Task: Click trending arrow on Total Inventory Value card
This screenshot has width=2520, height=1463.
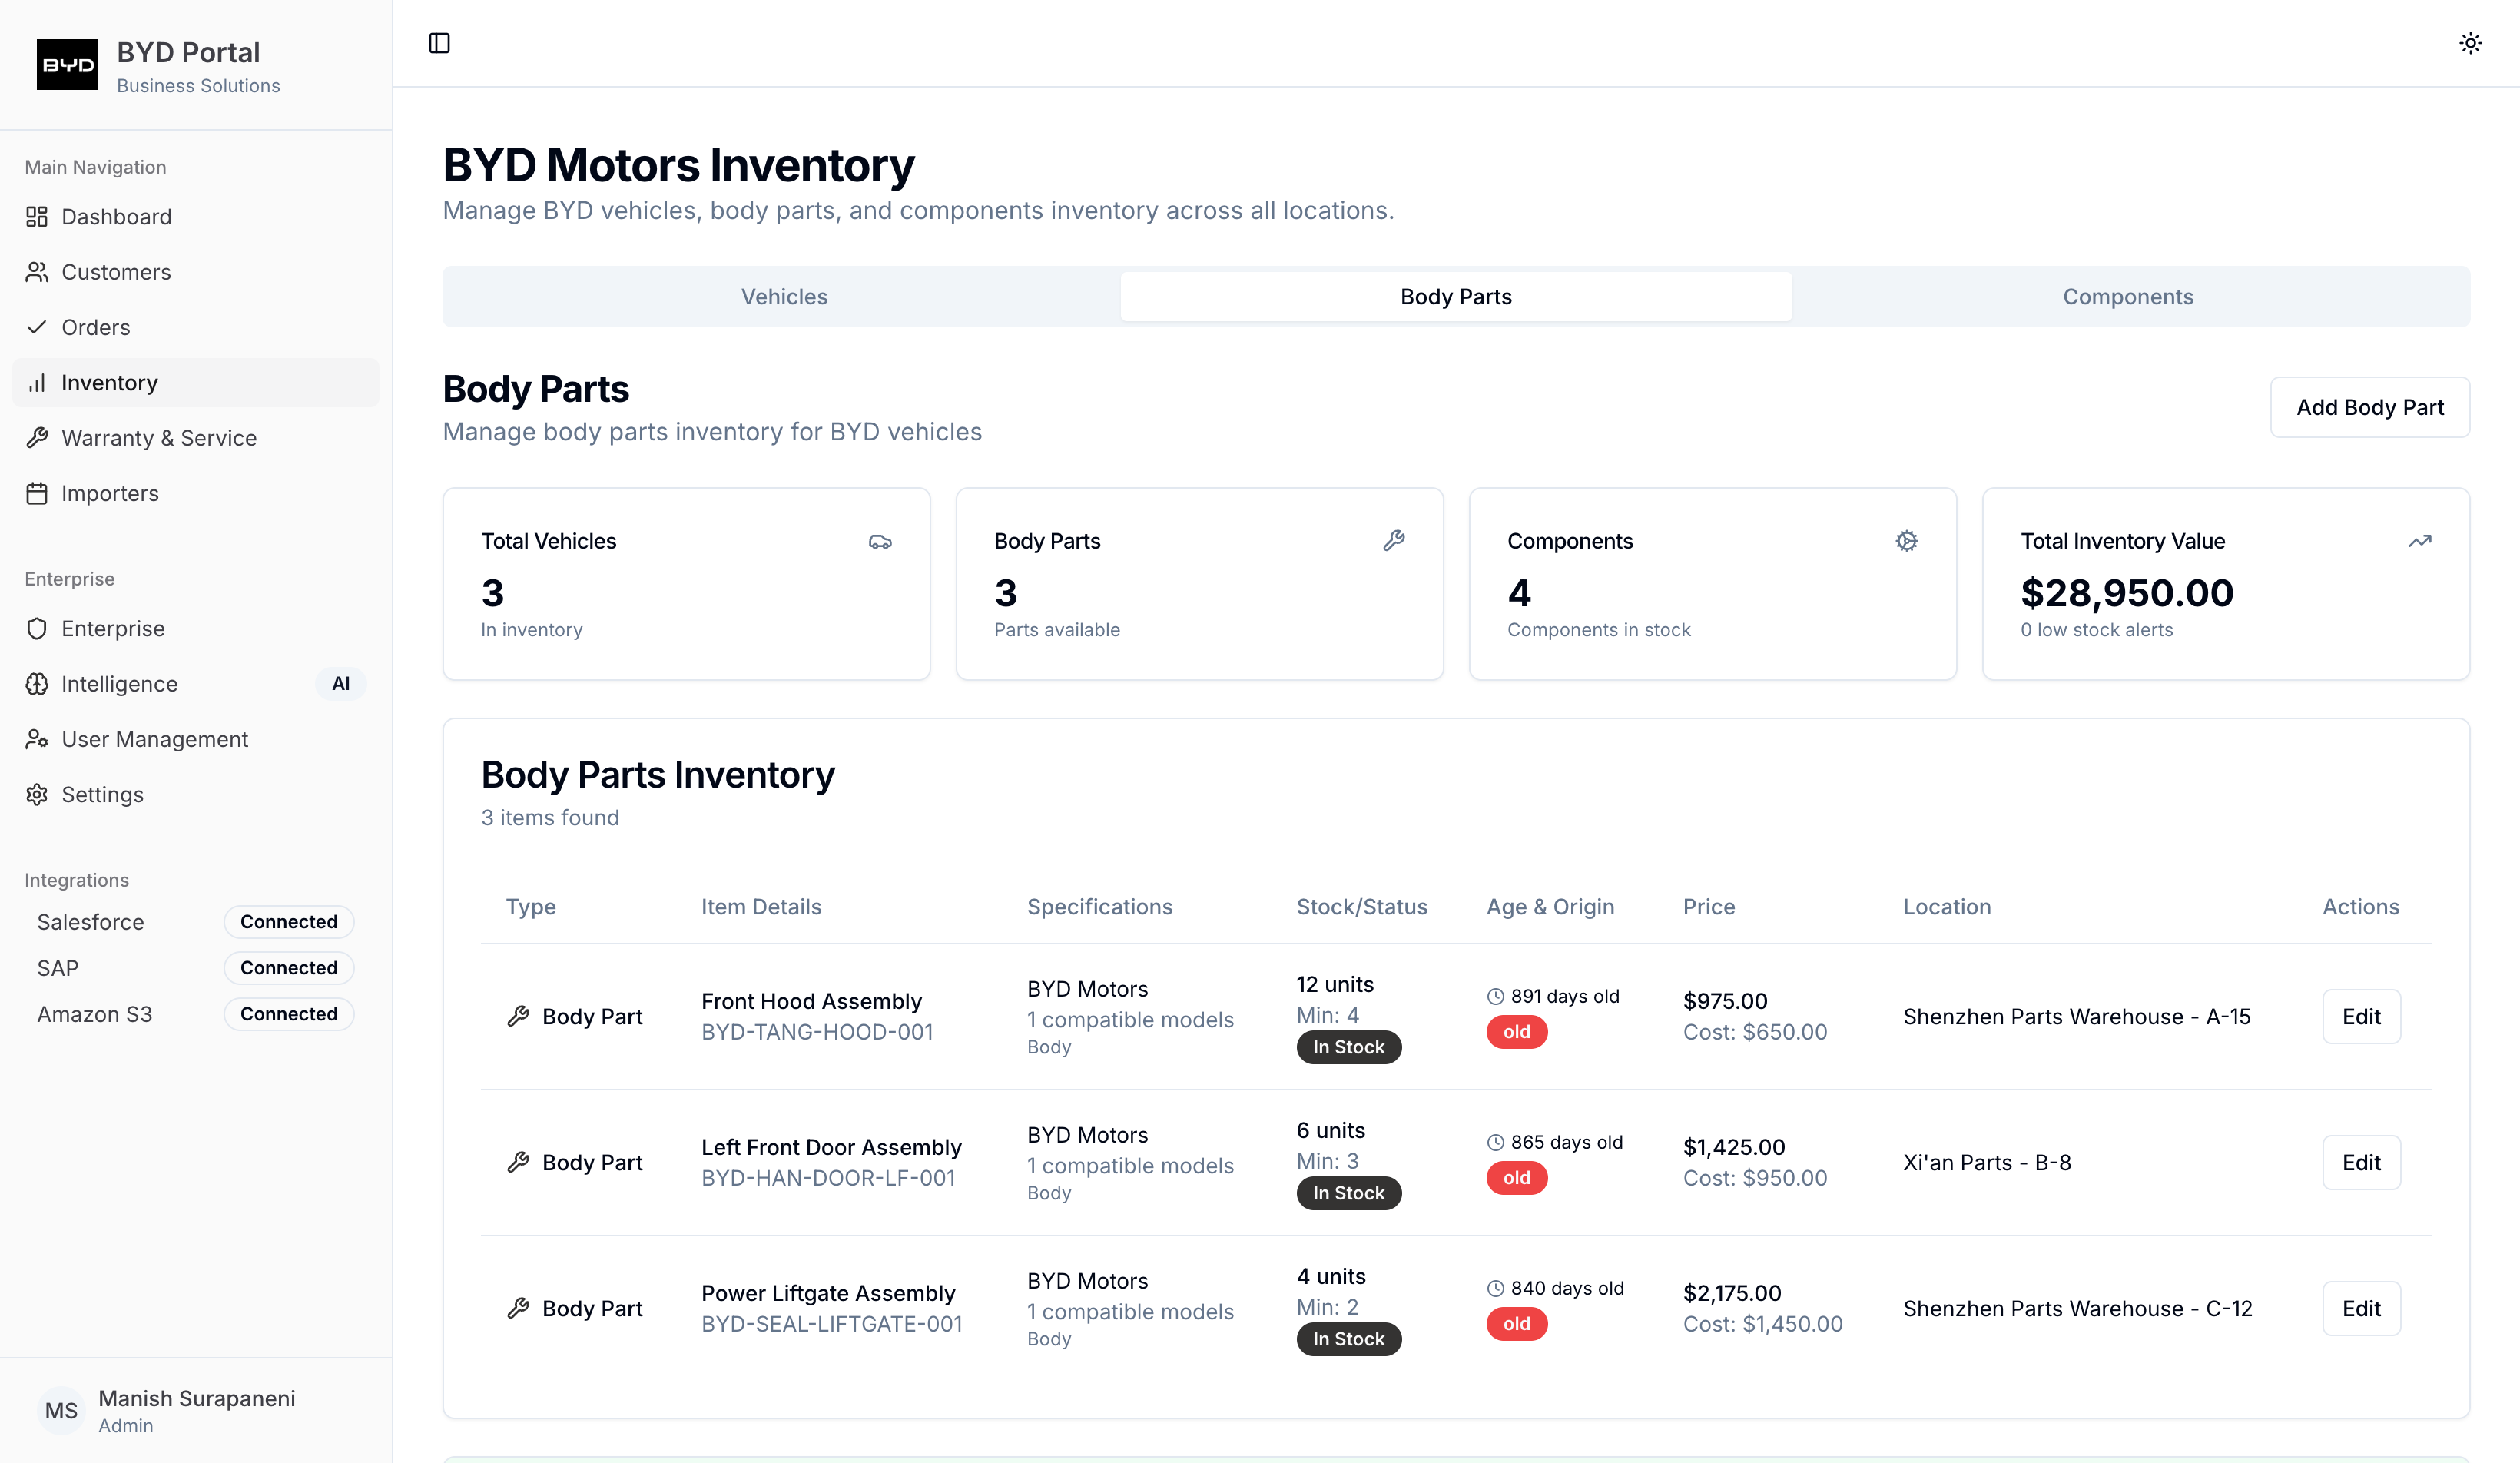Action: point(2420,541)
